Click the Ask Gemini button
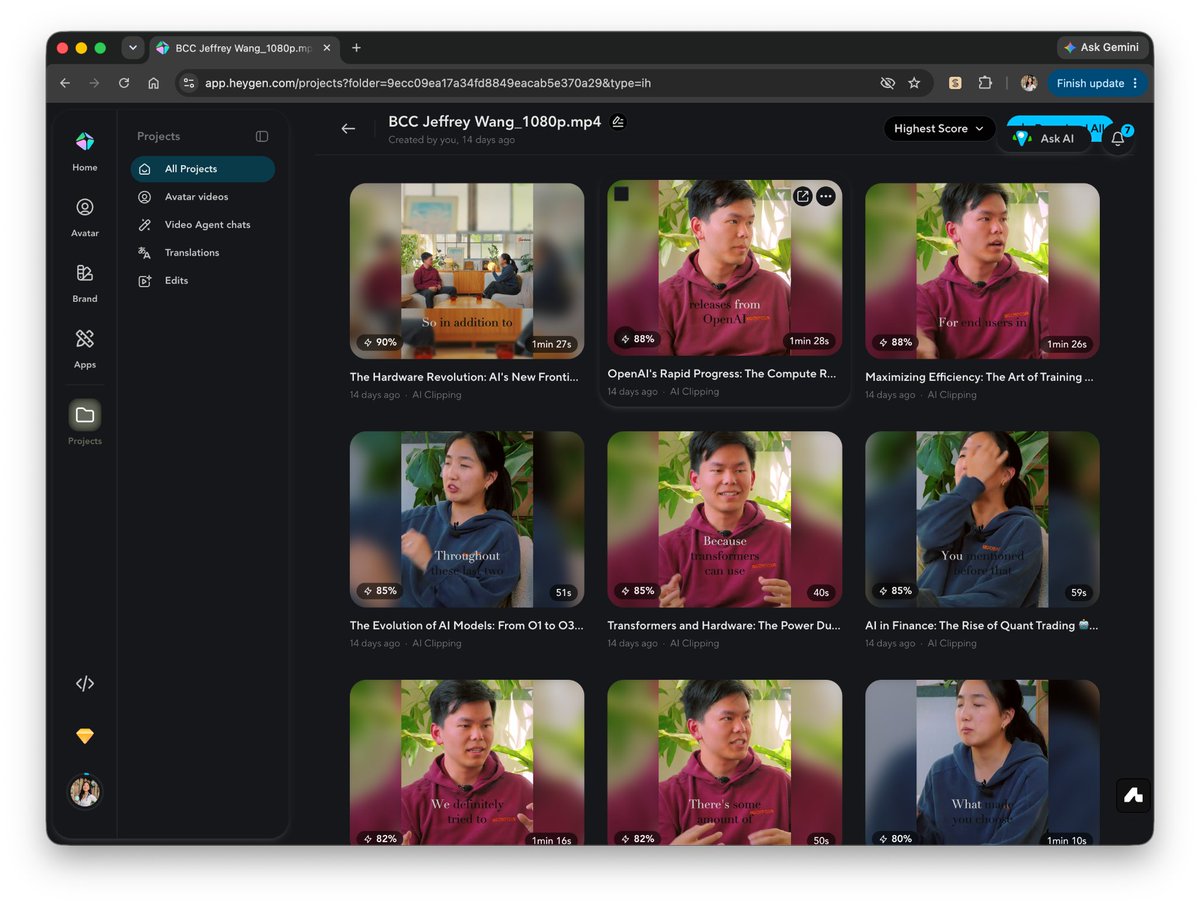This screenshot has width=1200, height=906. pyautogui.click(x=1101, y=48)
